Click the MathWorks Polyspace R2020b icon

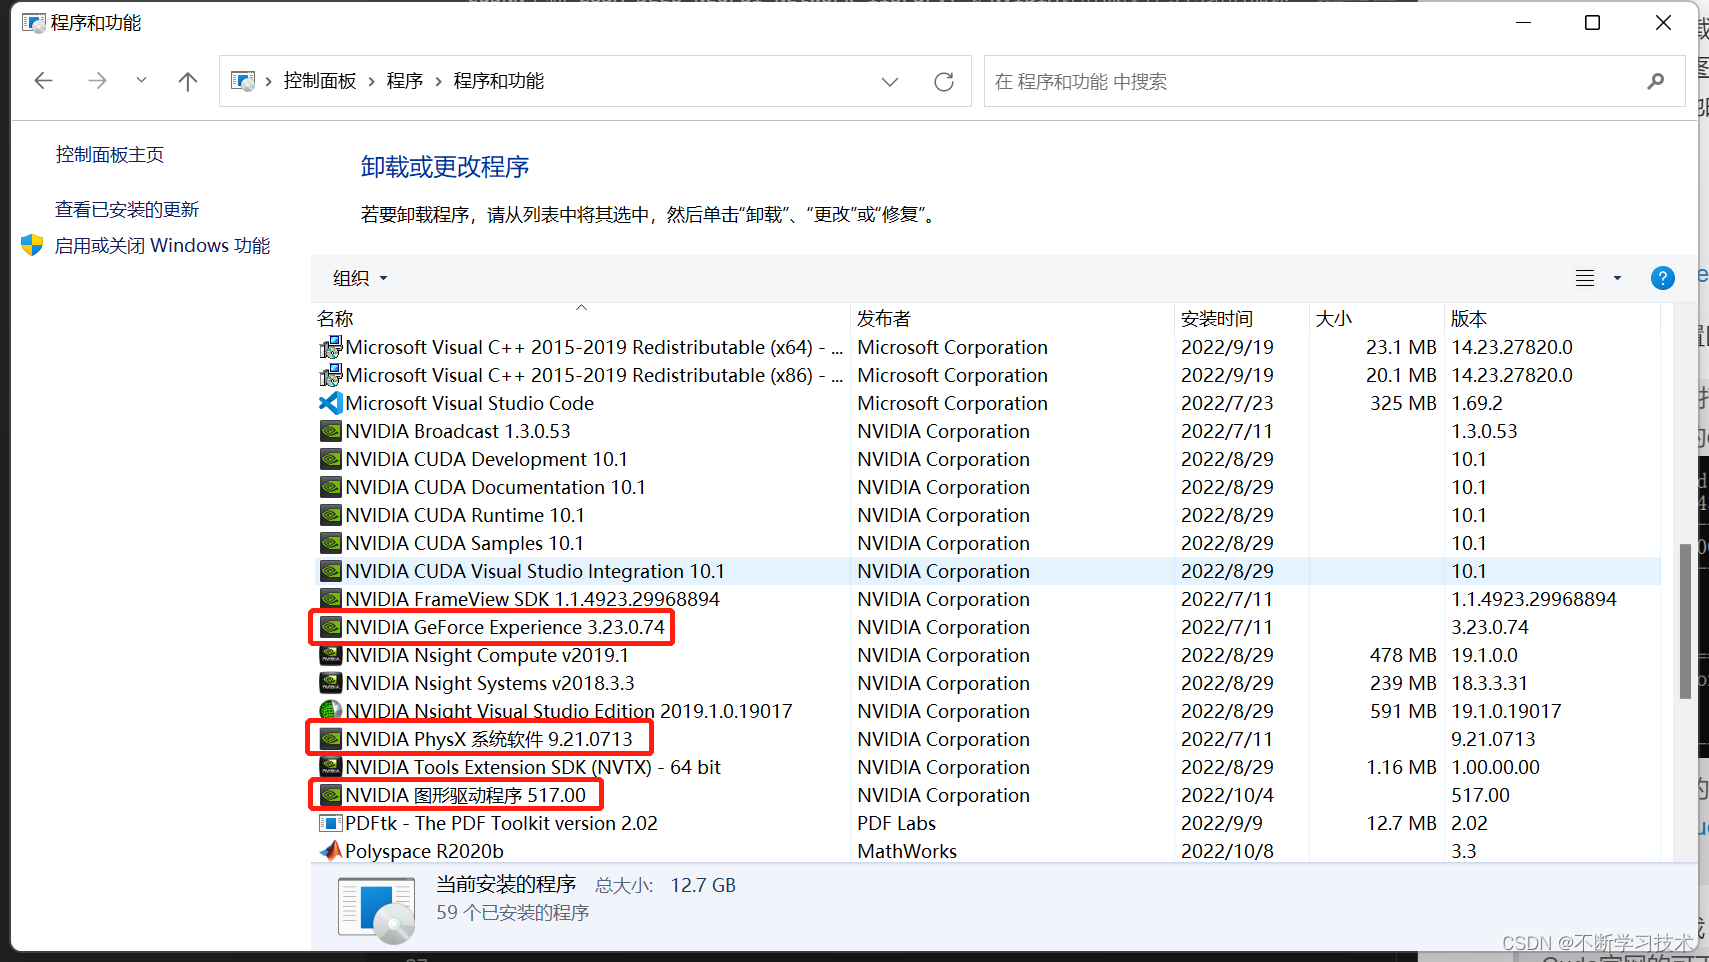pos(330,851)
